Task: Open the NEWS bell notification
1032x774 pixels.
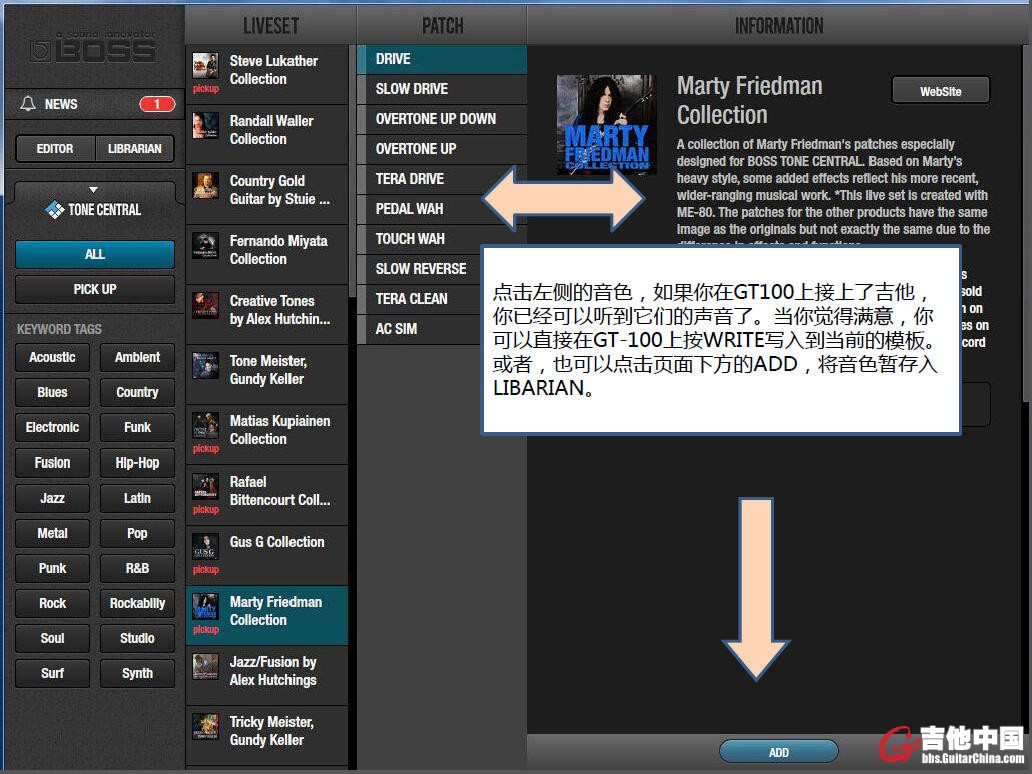Action: (x=28, y=104)
